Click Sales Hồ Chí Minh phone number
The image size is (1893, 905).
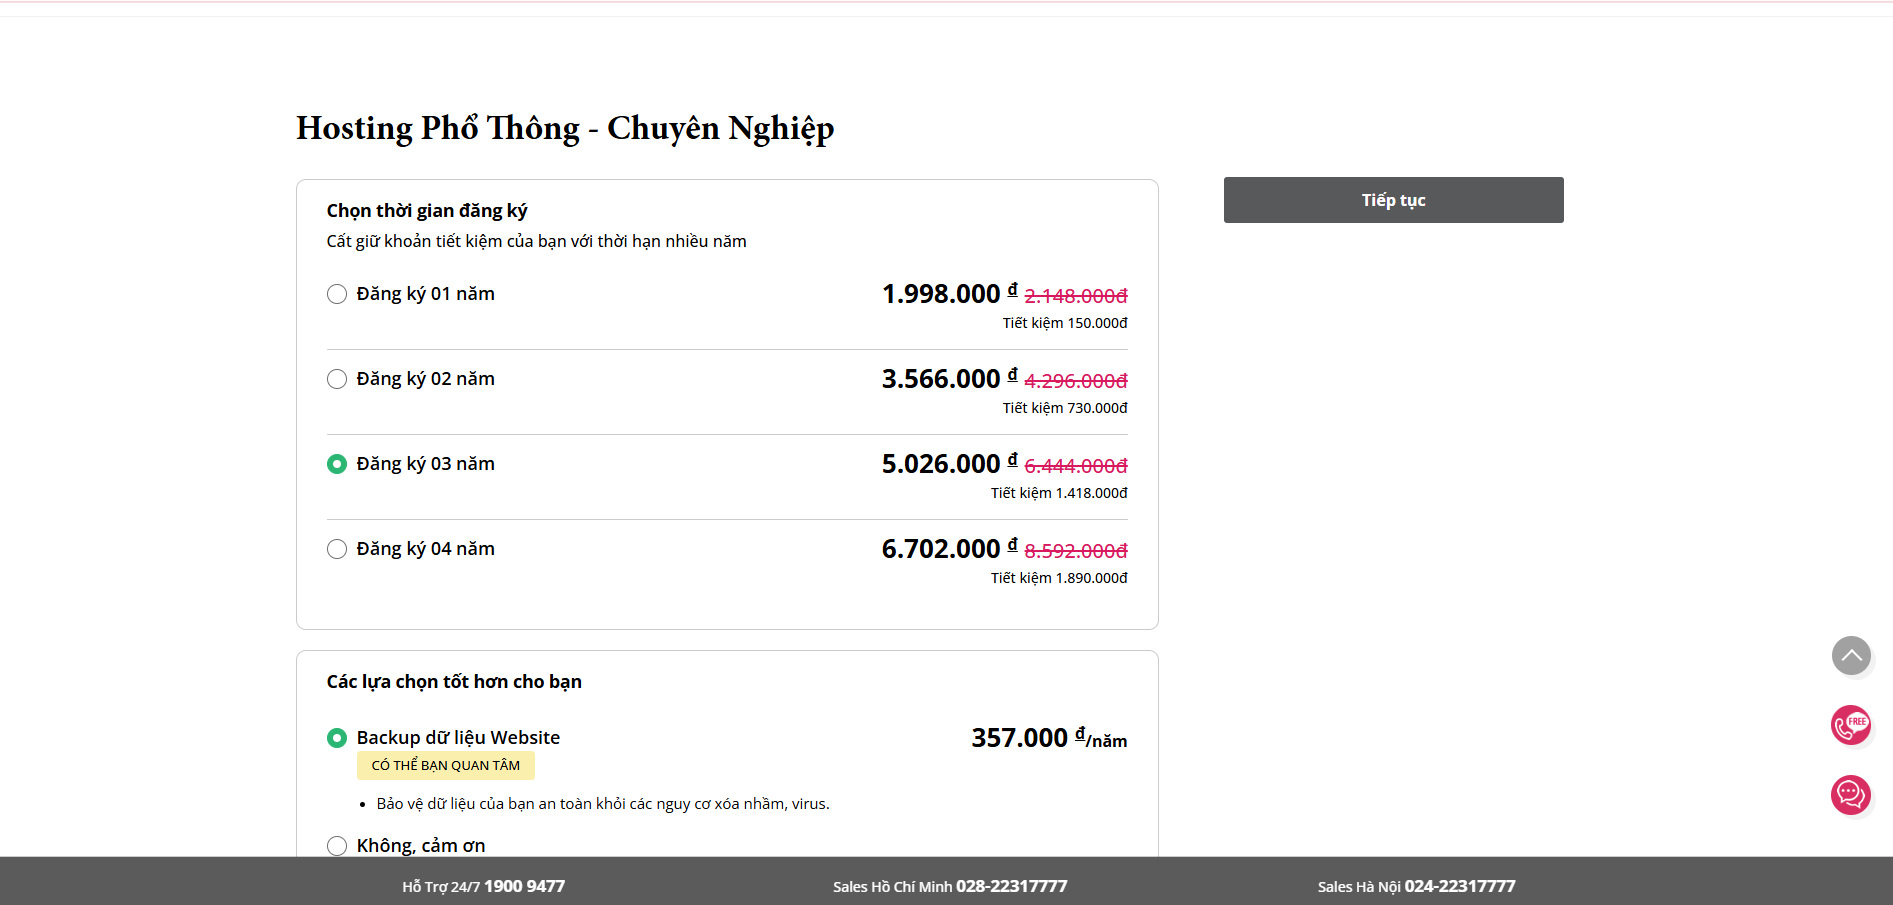click(1011, 886)
